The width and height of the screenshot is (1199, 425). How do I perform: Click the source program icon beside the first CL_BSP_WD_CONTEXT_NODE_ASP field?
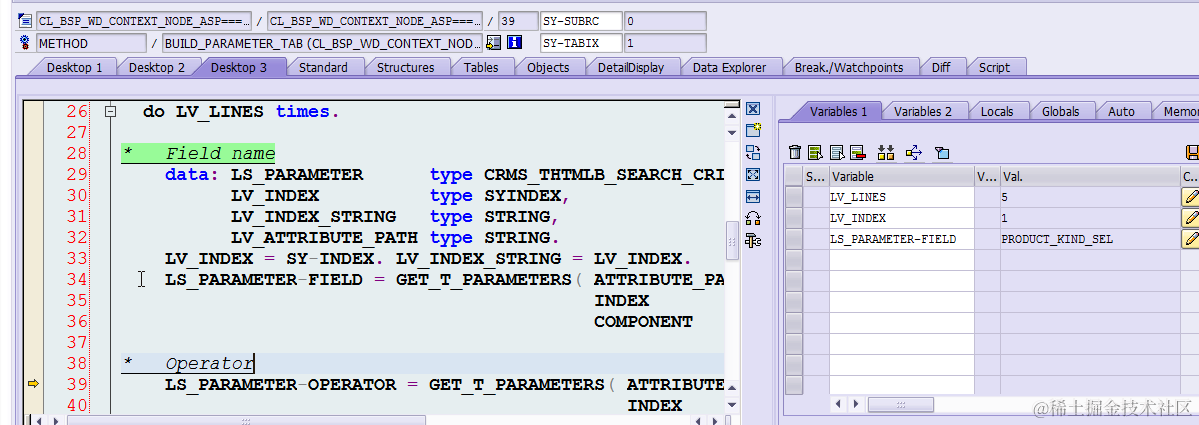point(25,21)
